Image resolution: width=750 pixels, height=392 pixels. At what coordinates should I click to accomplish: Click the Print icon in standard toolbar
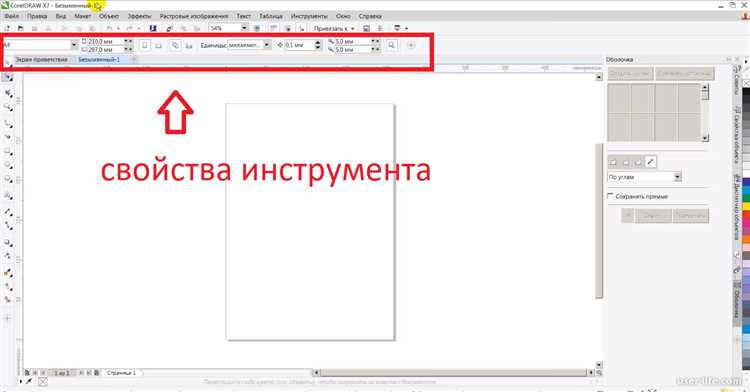point(48,28)
